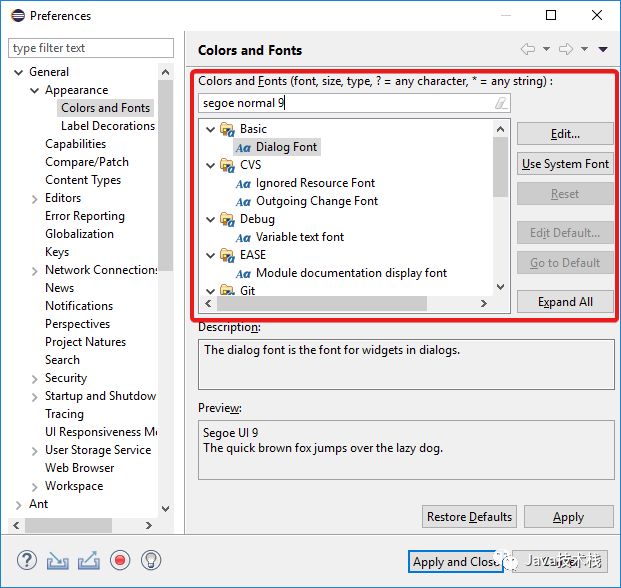Go forward with the right arrow icon

(x=566, y=49)
